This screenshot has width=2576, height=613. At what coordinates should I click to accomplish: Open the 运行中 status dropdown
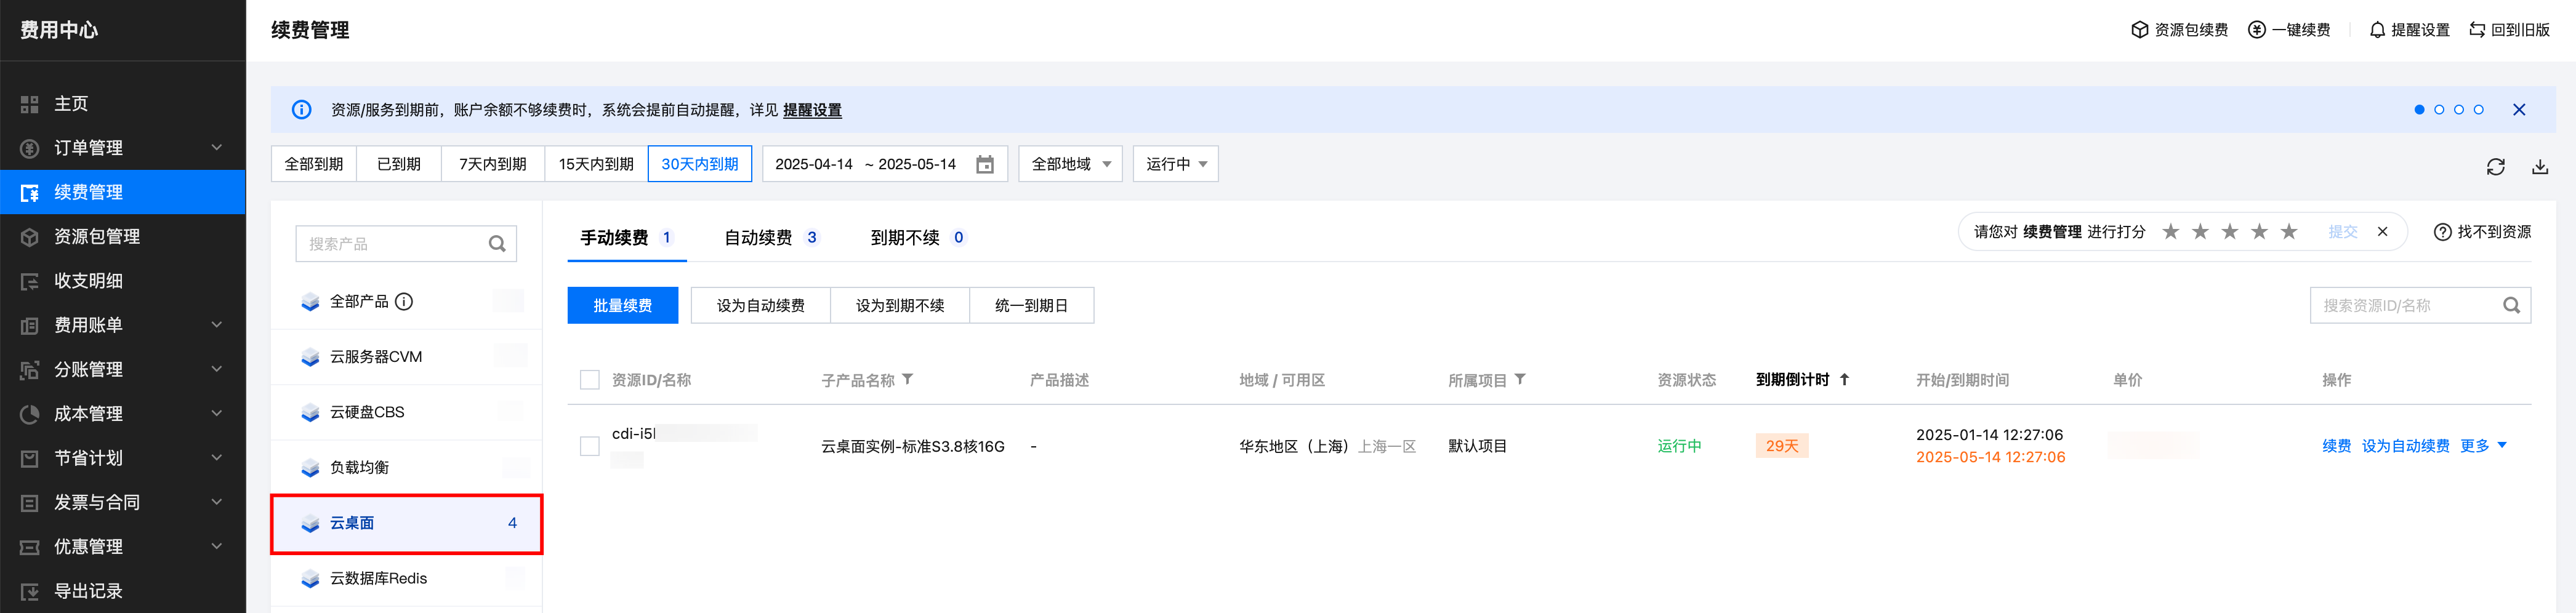pyautogui.click(x=1175, y=164)
